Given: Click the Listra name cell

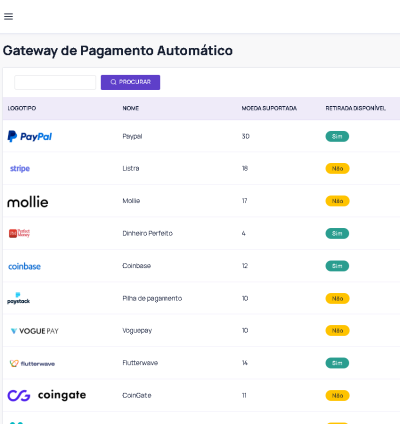Looking at the screenshot, I should 131,168.
